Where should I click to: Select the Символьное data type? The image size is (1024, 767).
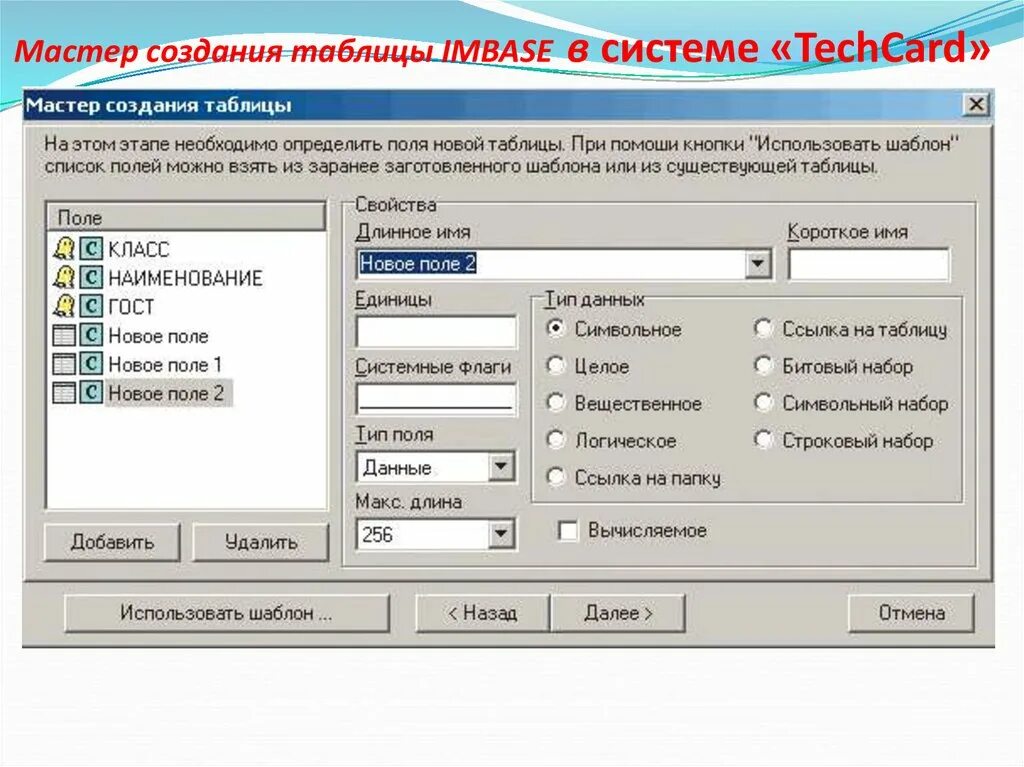[555, 329]
